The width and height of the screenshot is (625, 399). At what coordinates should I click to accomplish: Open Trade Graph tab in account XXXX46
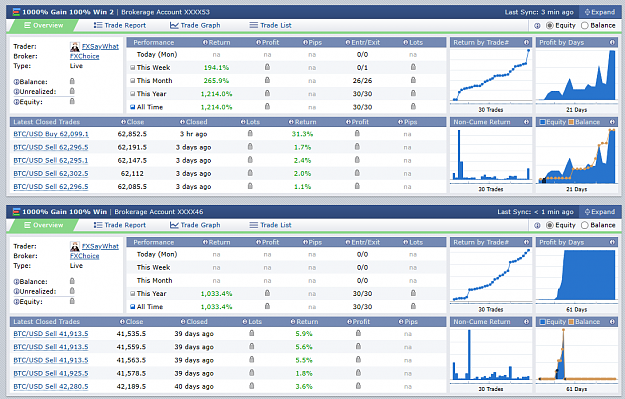(195, 225)
